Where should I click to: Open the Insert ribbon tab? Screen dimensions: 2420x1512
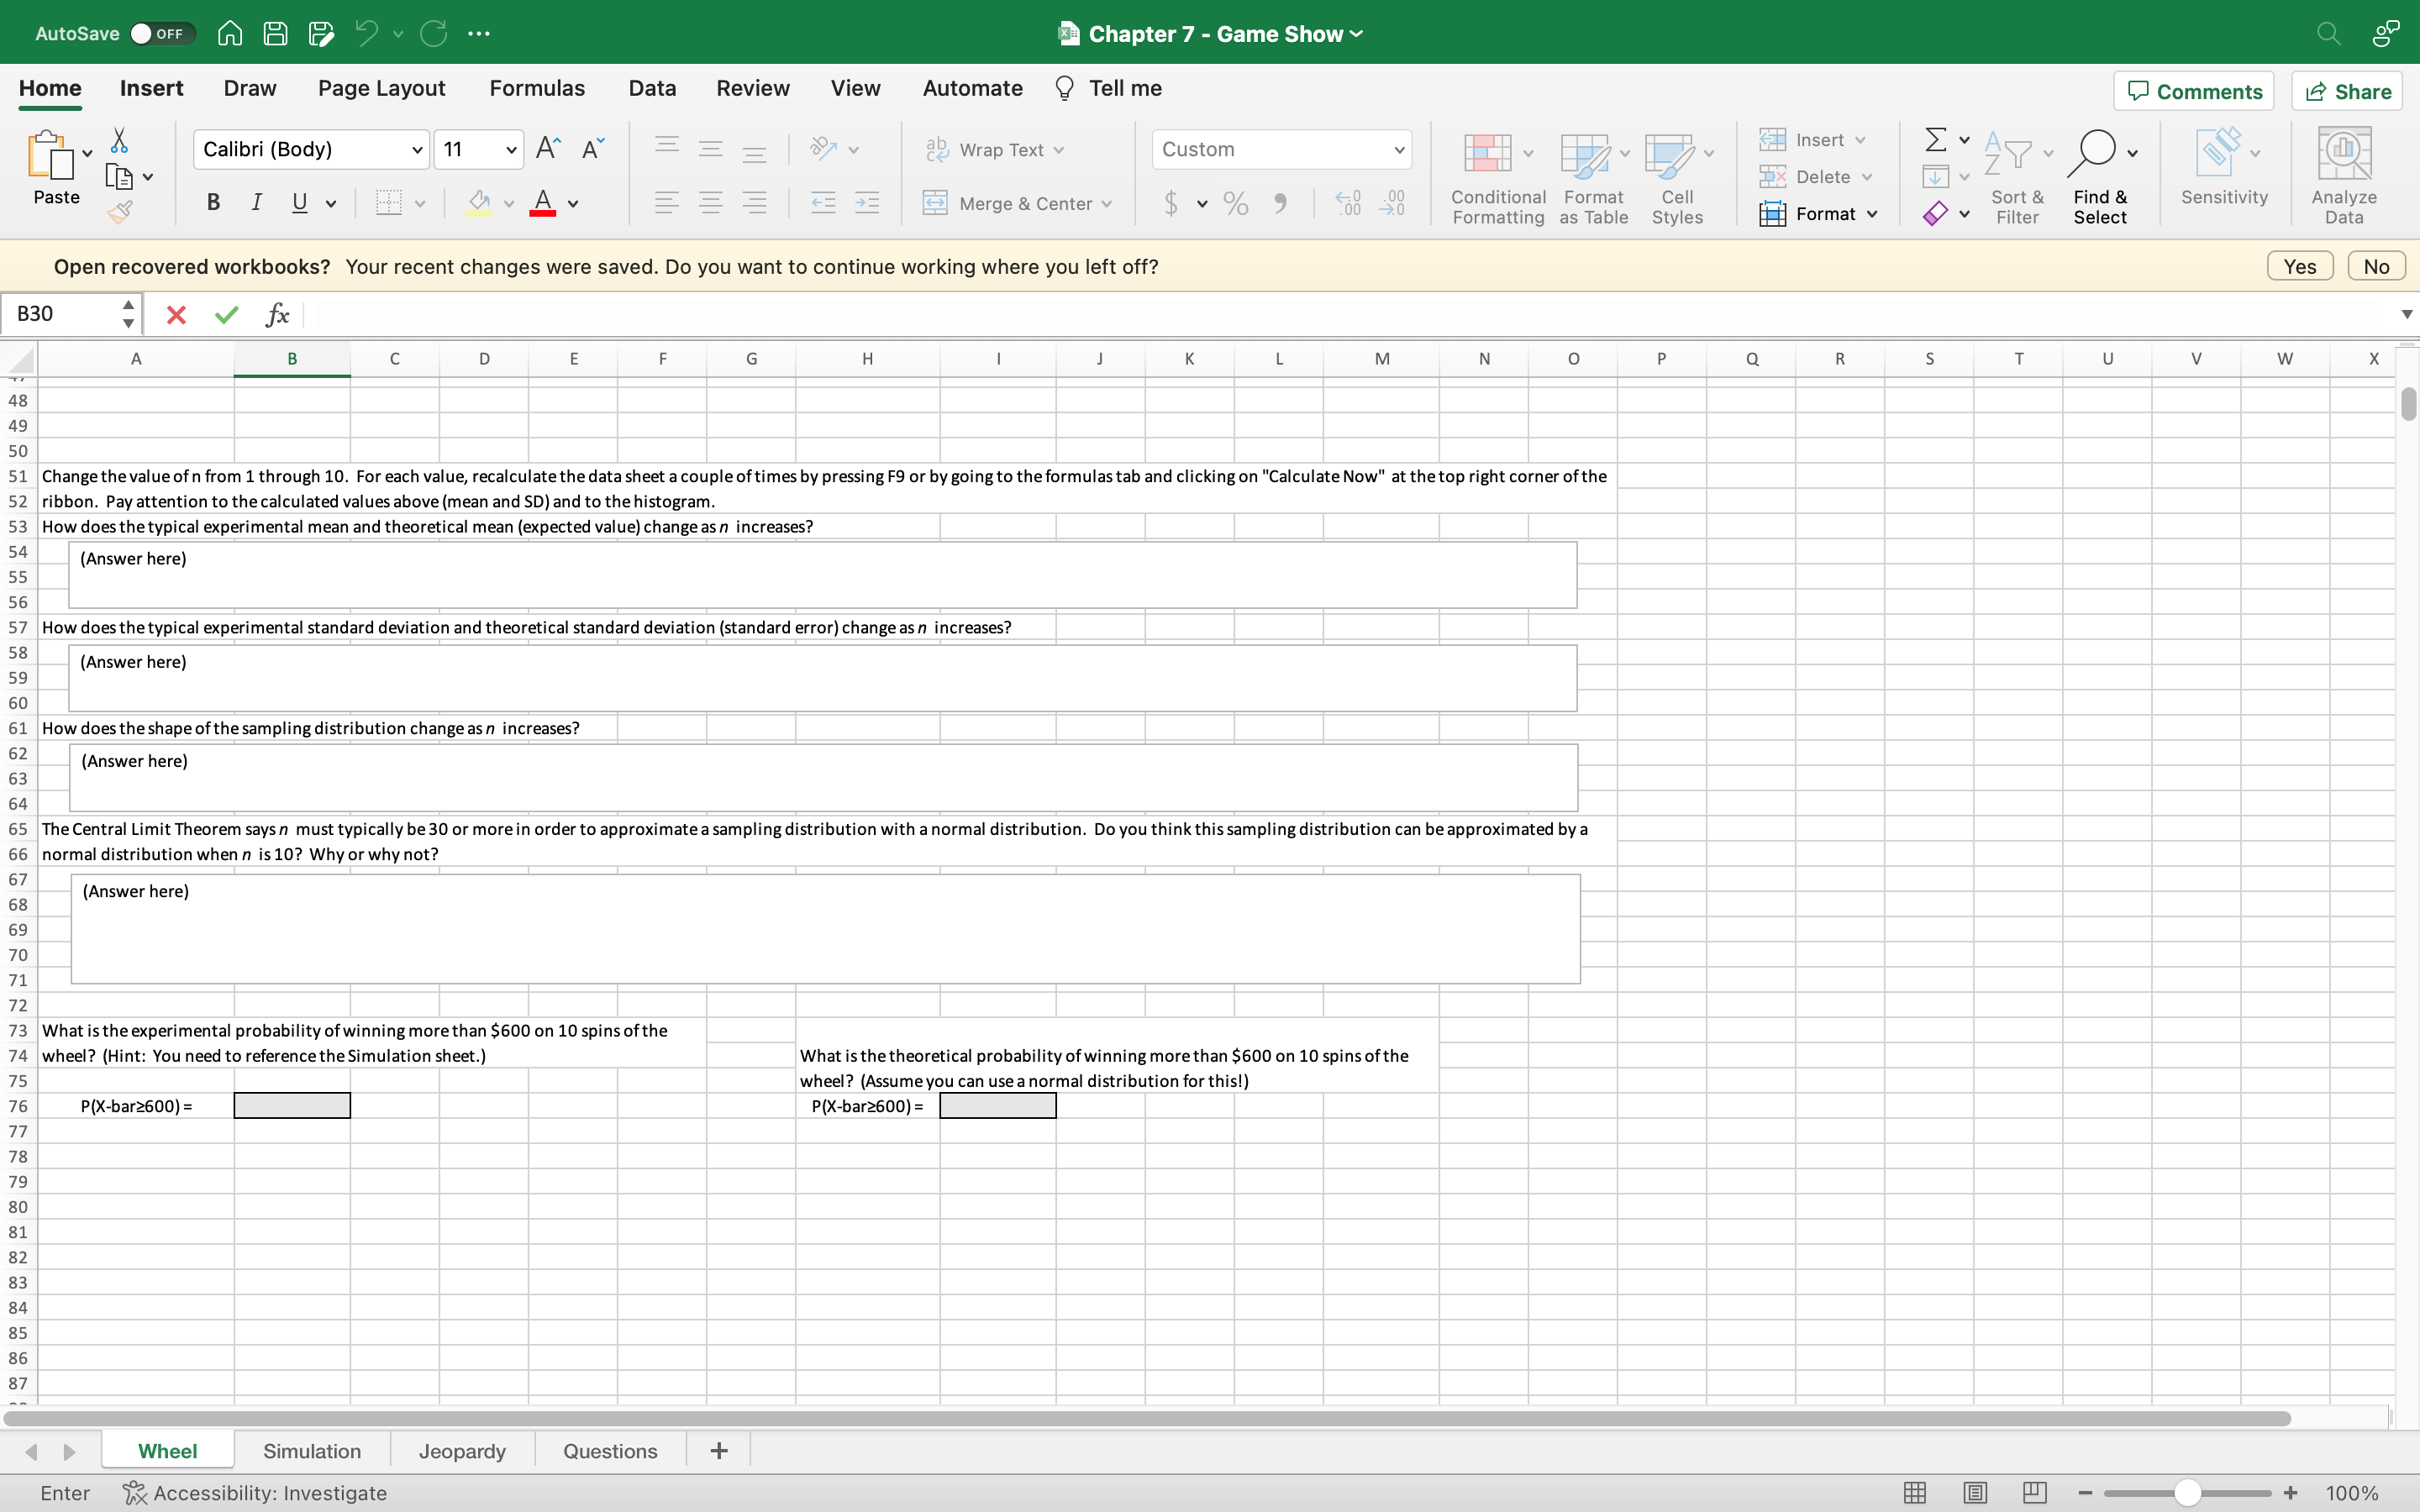[151, 88]
